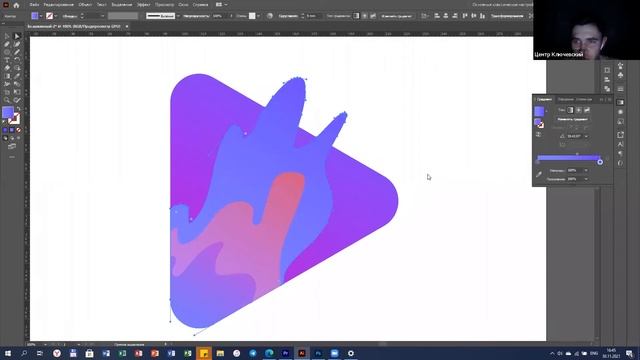
Task: Open the fill color dropdown in control bar
Action: coord(40,16)
